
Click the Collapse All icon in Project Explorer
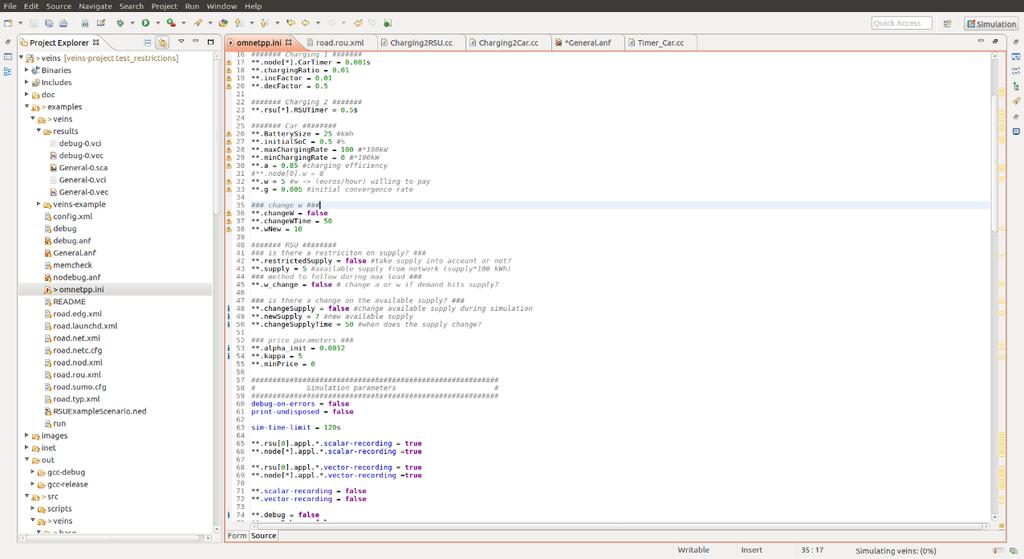click(x=148, y=42)
